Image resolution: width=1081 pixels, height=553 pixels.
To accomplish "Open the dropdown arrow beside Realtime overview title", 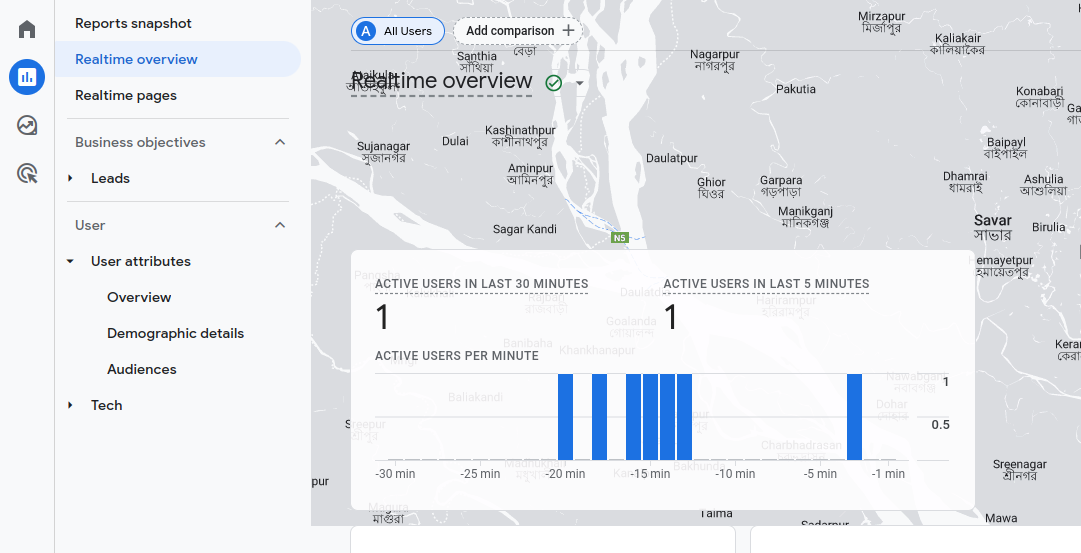I will [x=580, y=83].
